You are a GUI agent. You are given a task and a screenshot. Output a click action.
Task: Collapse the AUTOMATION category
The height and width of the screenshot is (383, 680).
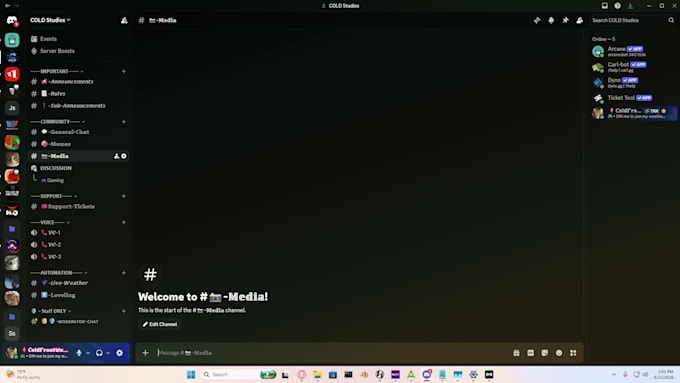pyautogui.click(x=59, y=273)
